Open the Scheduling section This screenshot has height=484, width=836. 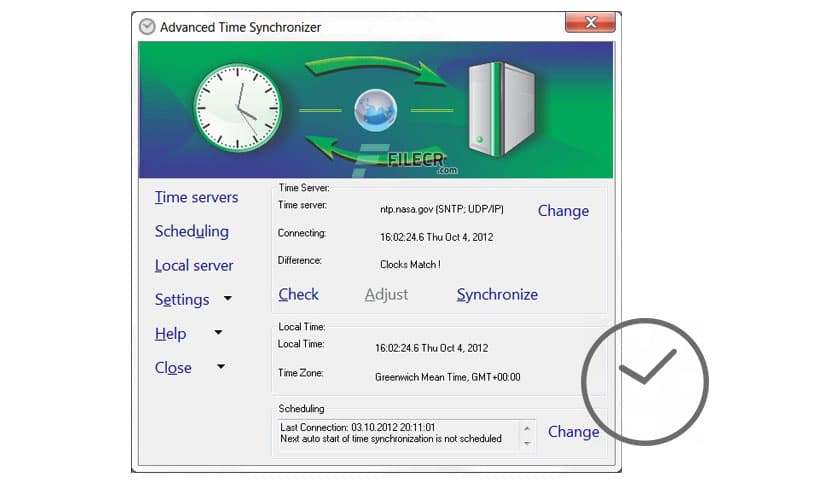tap(191, 231)
